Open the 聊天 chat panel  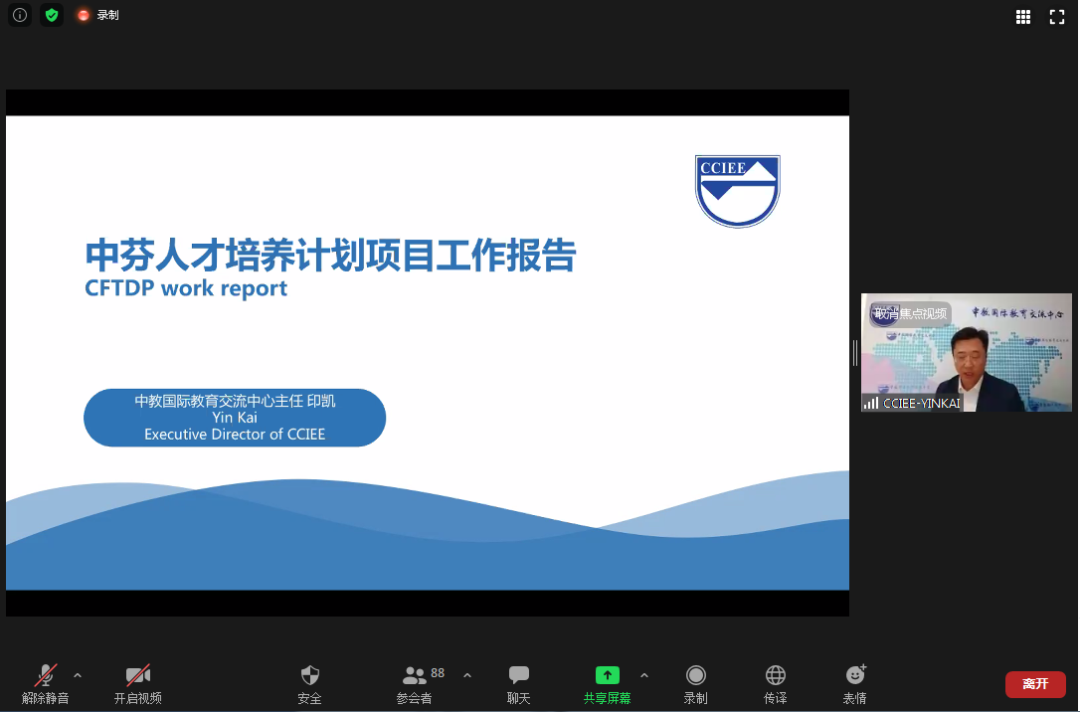click(519, 684)
